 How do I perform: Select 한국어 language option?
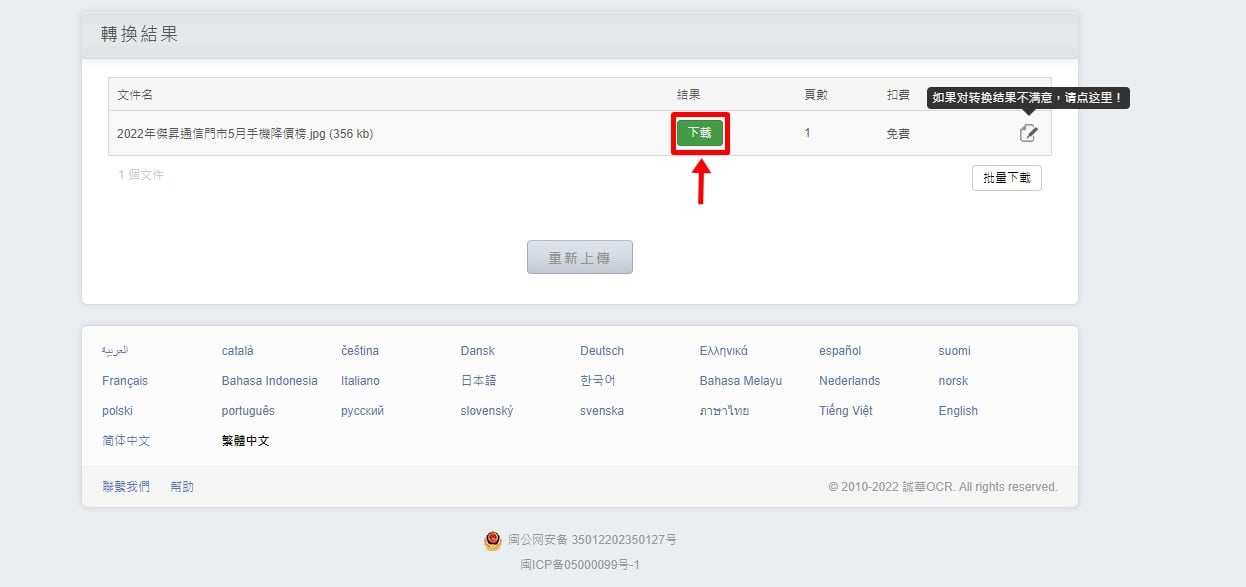coord(598,381)
